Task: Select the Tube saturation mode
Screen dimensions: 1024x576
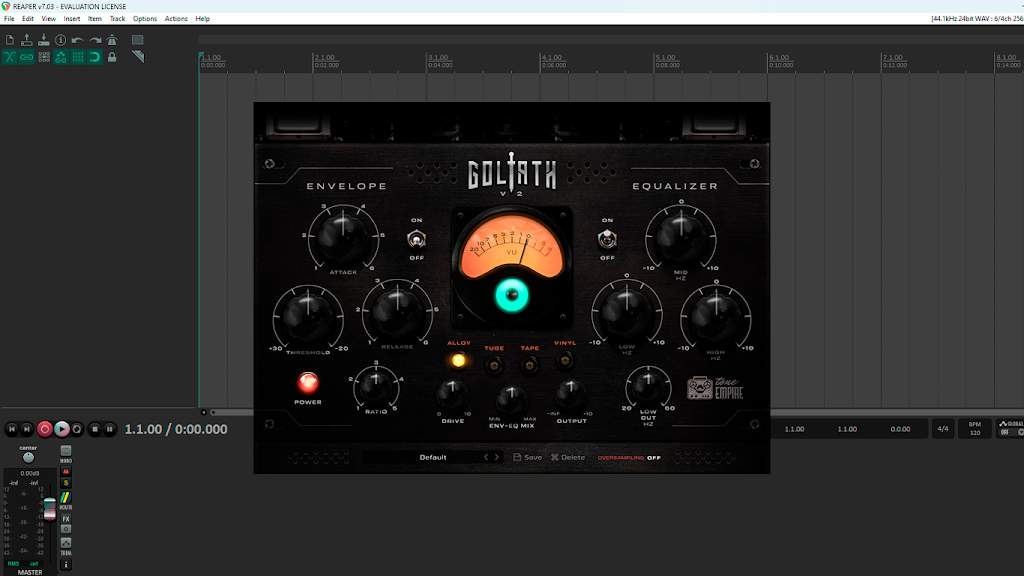Action: click(494, 365)
